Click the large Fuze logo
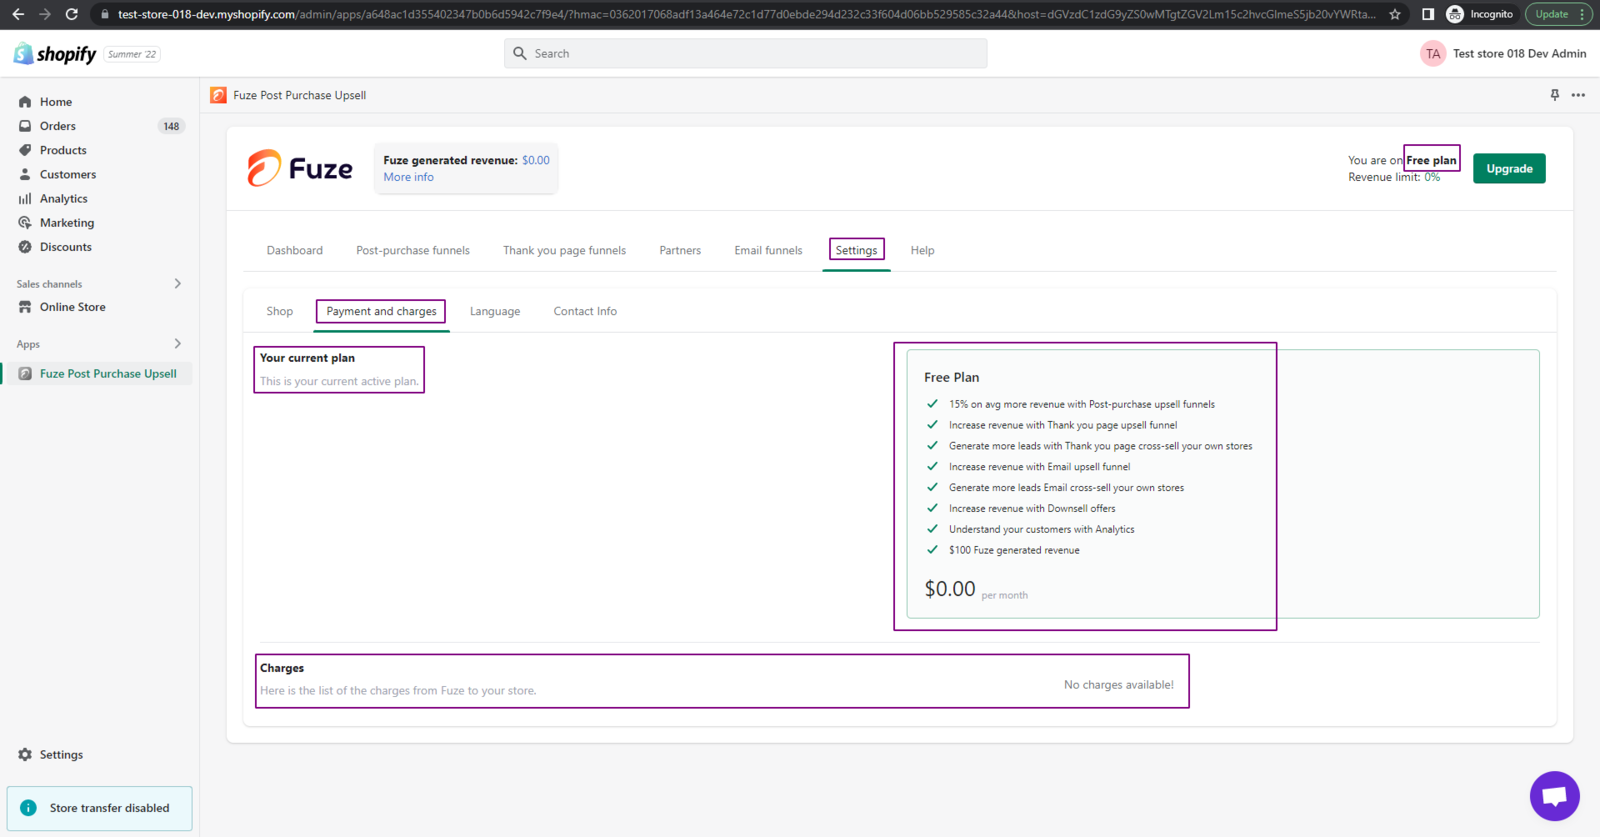Image resolution: width=1600 pixels, height=837 pixels. pyautogui.click(x=300, y=168)
